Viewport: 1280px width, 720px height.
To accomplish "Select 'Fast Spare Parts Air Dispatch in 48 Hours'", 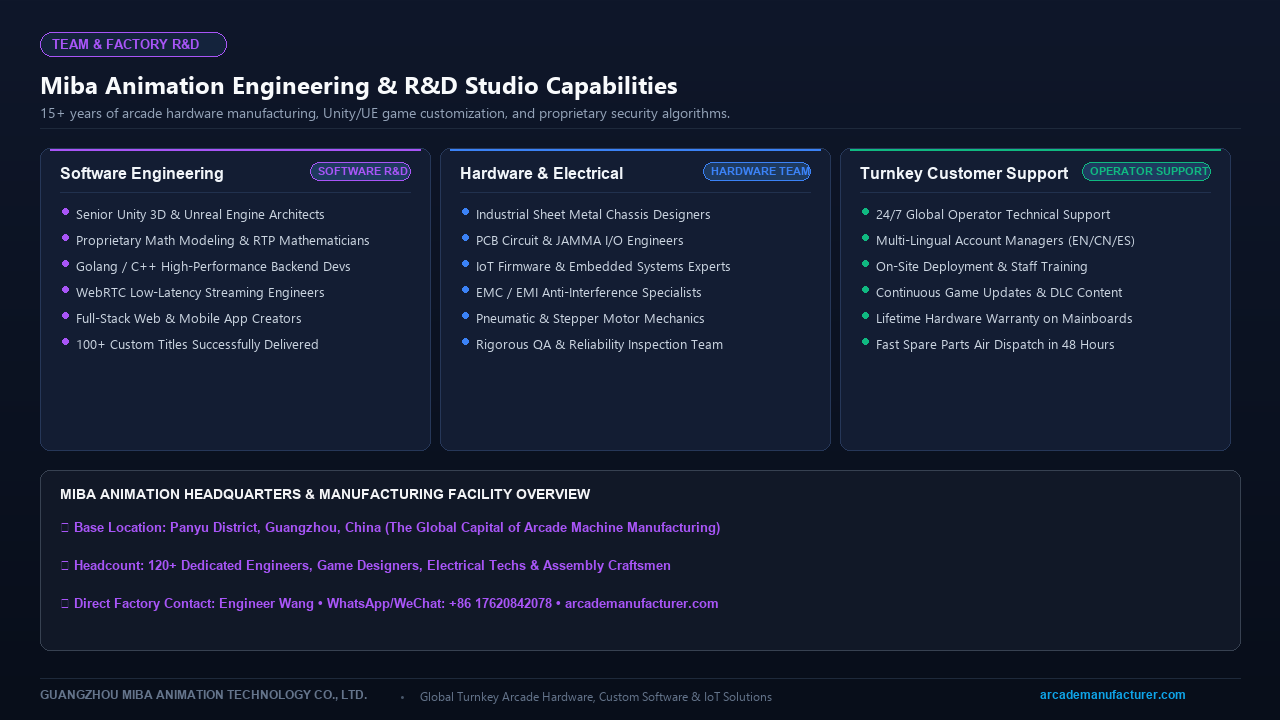I will click(x=995, y=345).
